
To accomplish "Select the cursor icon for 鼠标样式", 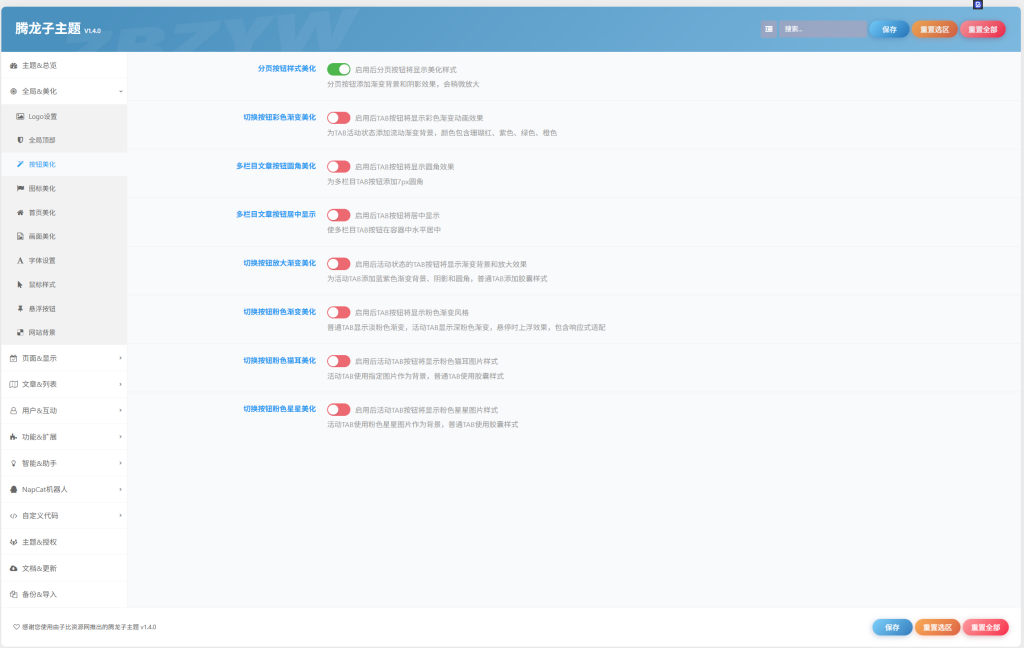I will click(x=20, y=285).
